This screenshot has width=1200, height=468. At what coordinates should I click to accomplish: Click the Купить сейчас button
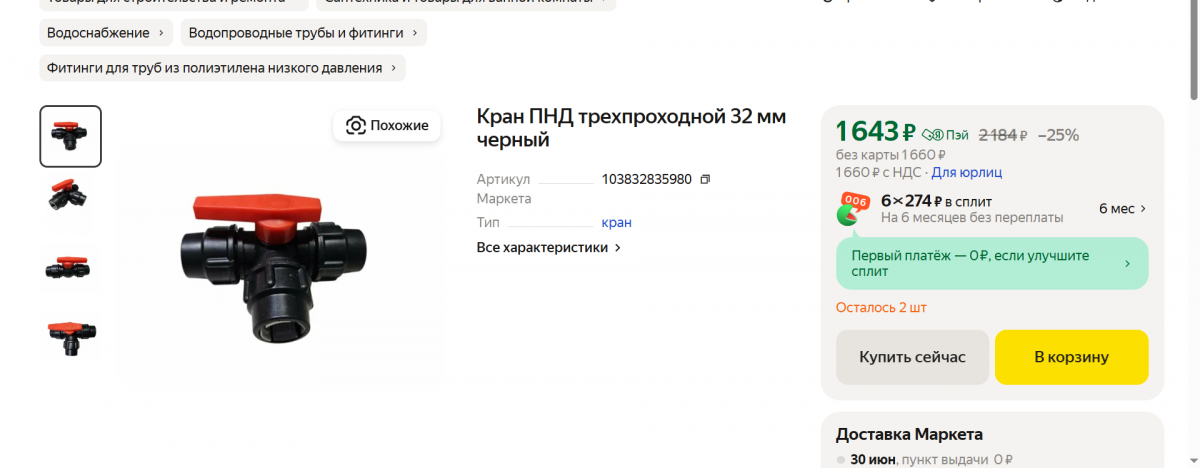pyautogui.click(x=912, y=357)
